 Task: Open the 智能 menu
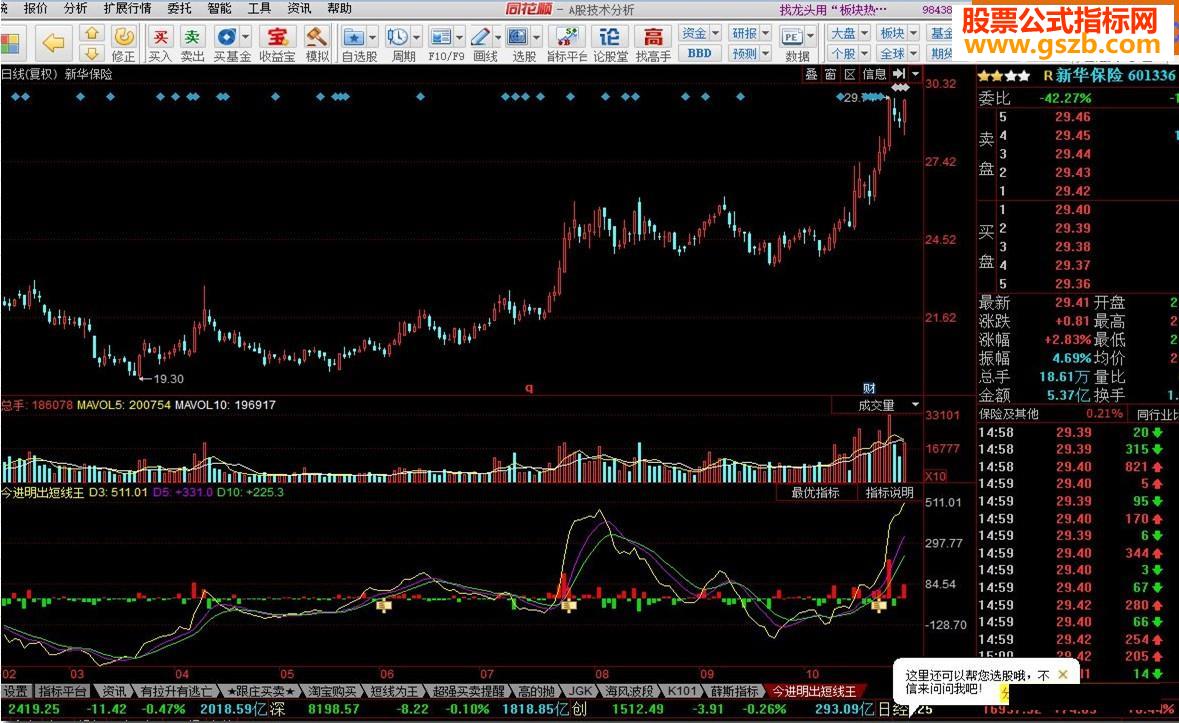point(220,8)
